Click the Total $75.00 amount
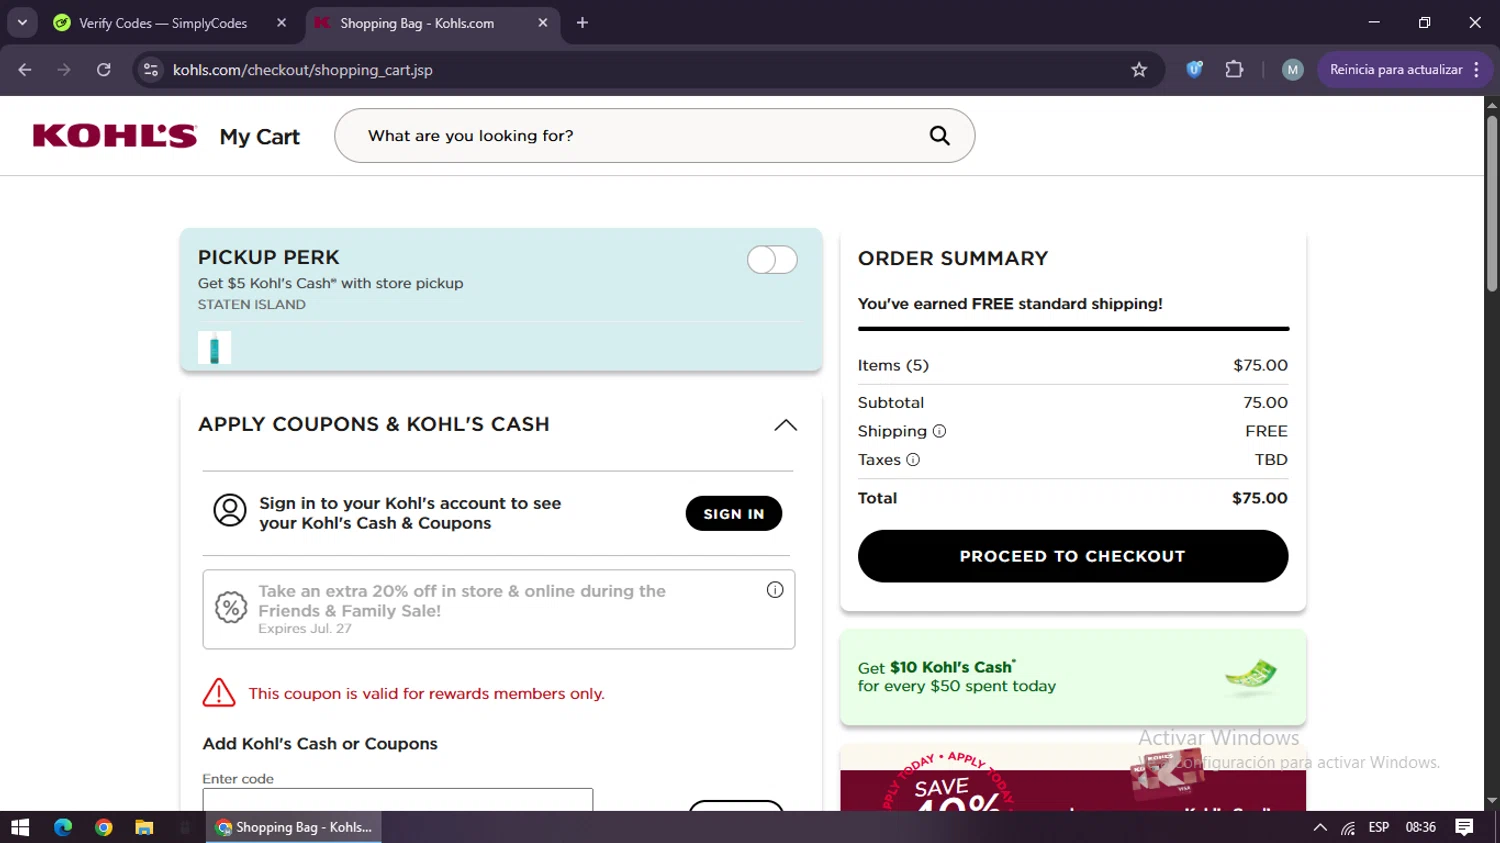Image resolution: width=1500 pixels, height=843 pixels. point(1260,498)
